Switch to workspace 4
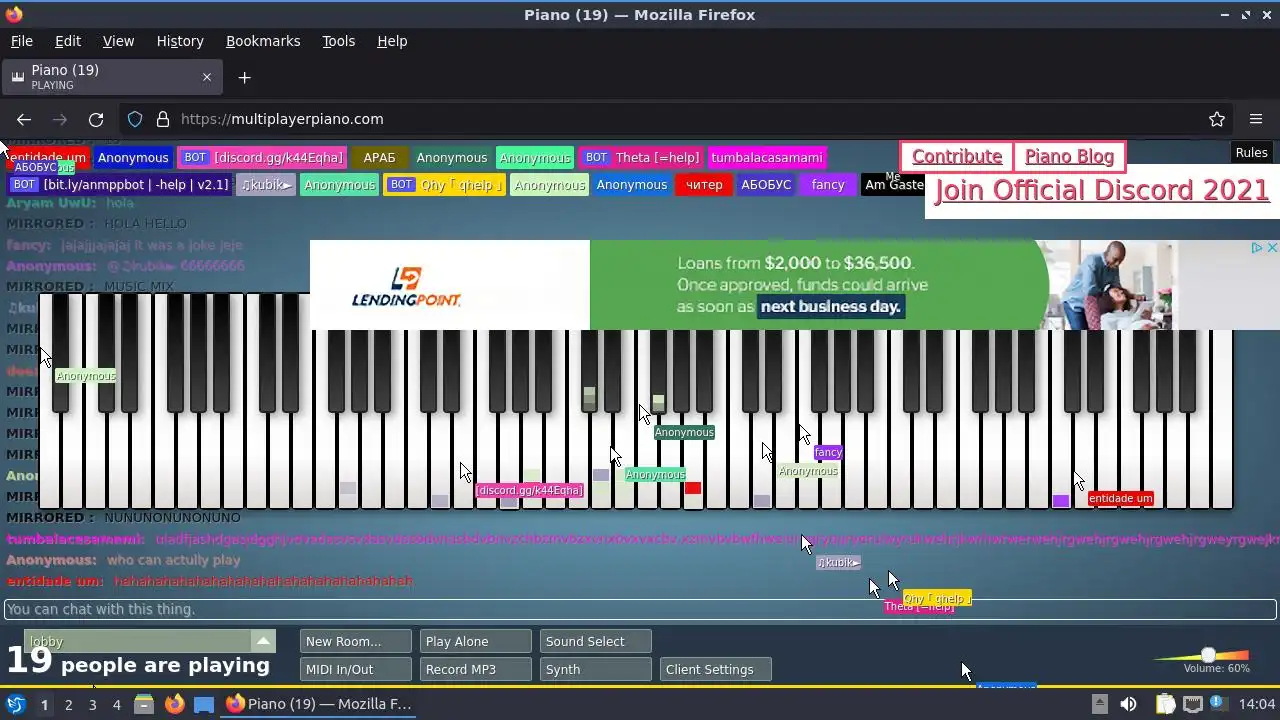The image size is (1280, 720). (x=116, y=704)
